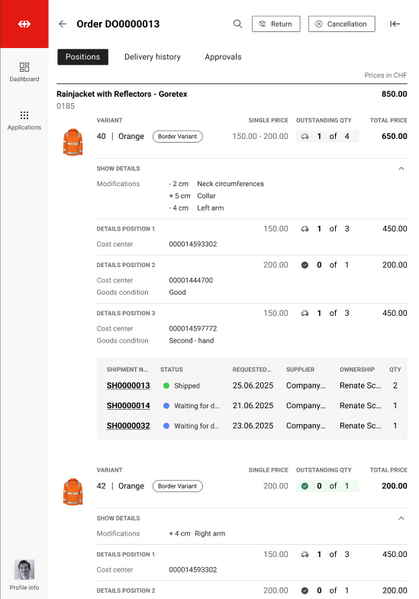Click the orange jacket thumbnail for variant 42
Image resolution: width=419 pixels, height=599 pixels.
click(x=73, y=492)
